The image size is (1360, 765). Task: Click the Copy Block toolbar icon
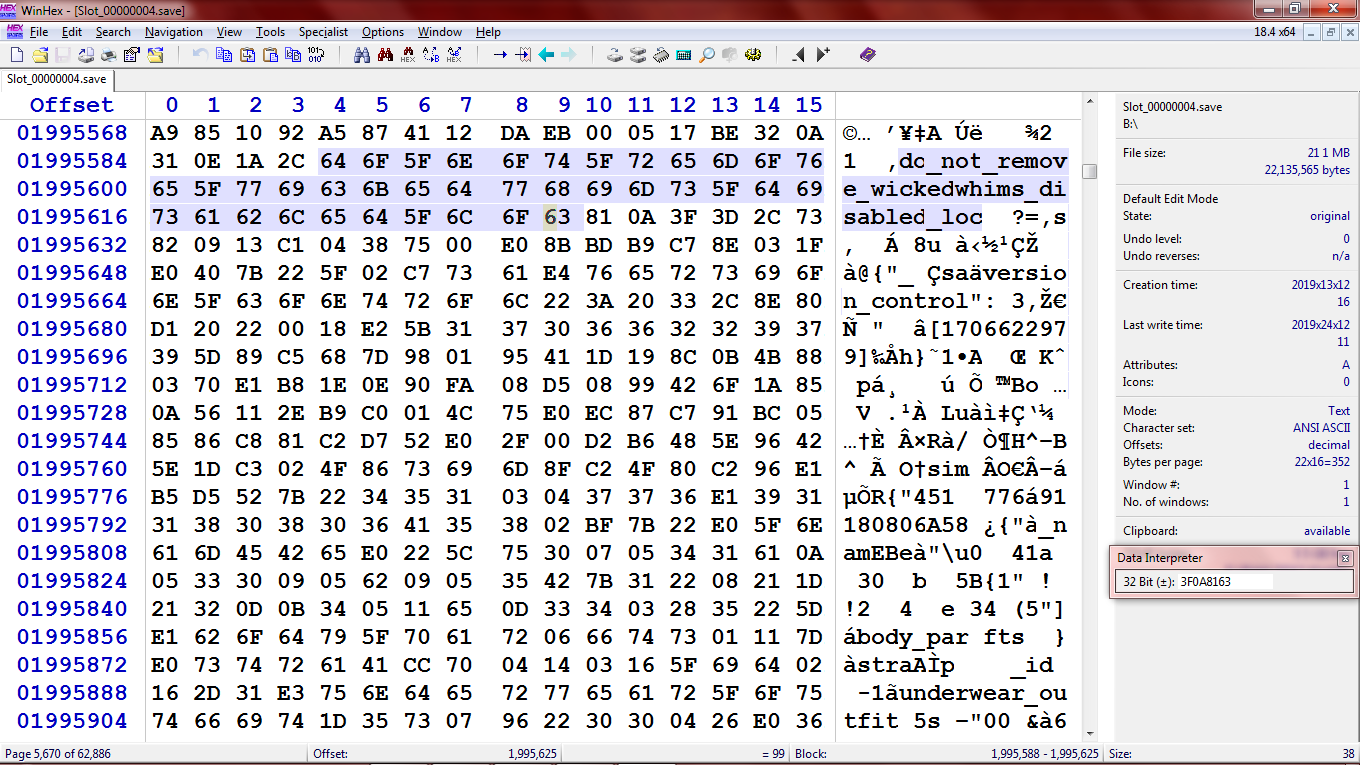click(x=224, y=55)
